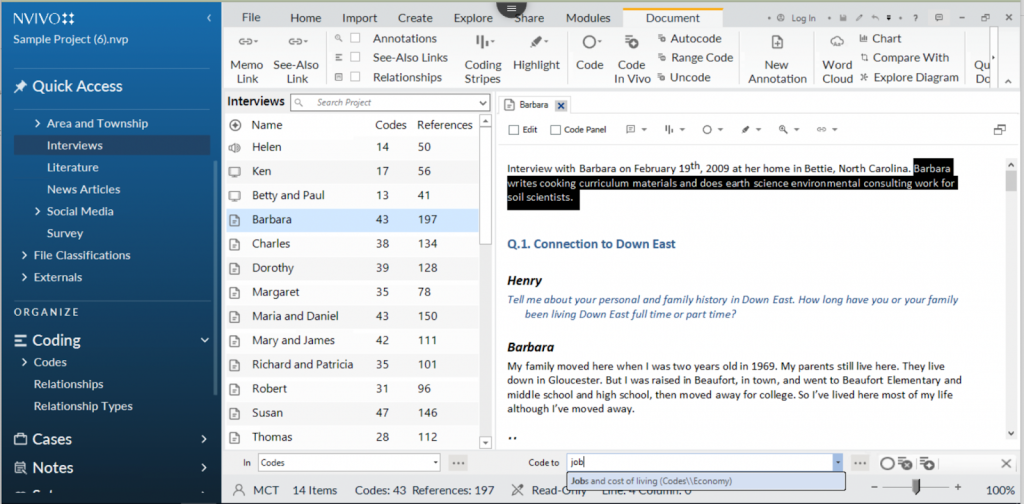Expand the Social Media folder
The height and width of the screenshot is (504, 1024).
pos(37,211)
